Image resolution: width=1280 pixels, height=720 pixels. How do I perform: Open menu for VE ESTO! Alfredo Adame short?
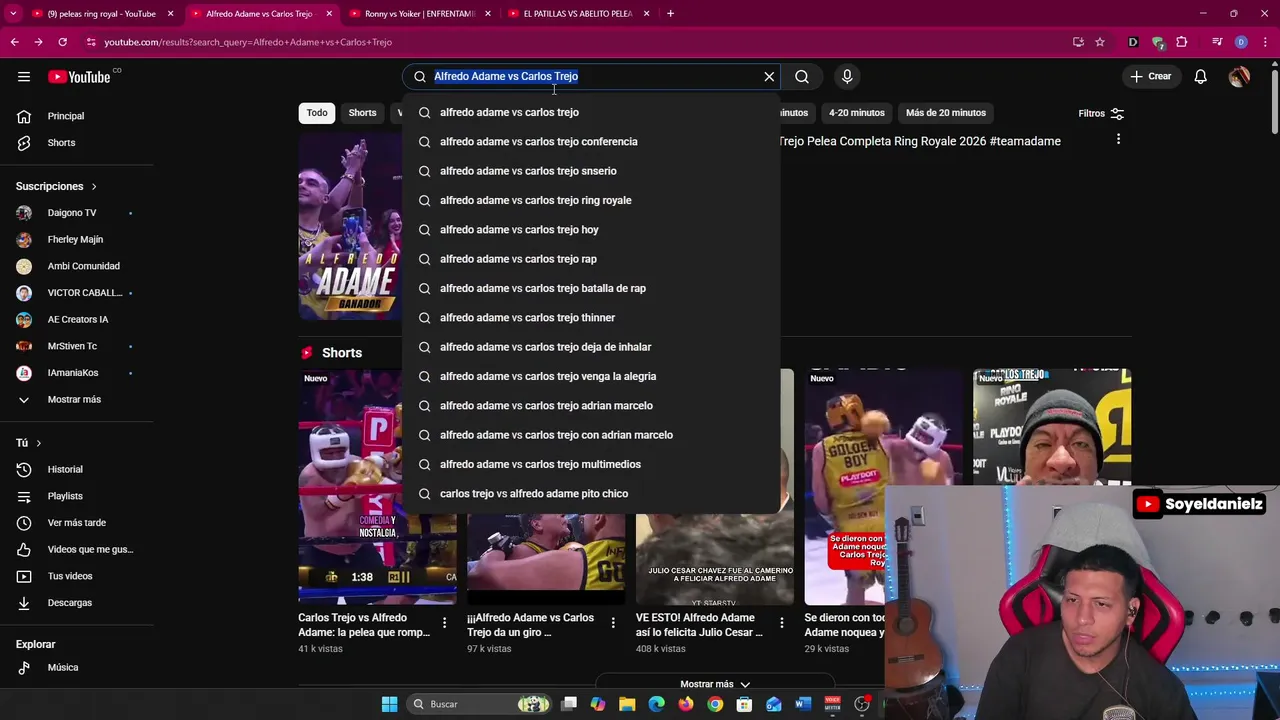[x=782, y=623]
